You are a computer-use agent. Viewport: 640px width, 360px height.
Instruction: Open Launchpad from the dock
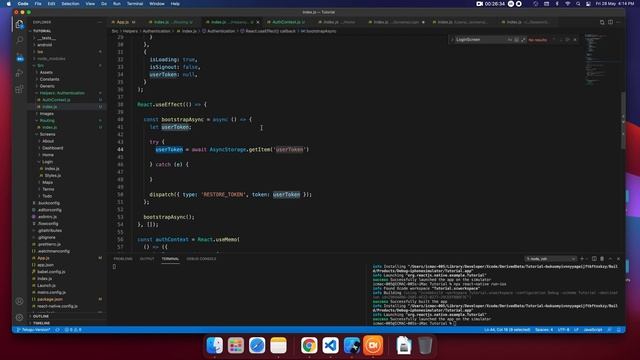tap(236, 345)
